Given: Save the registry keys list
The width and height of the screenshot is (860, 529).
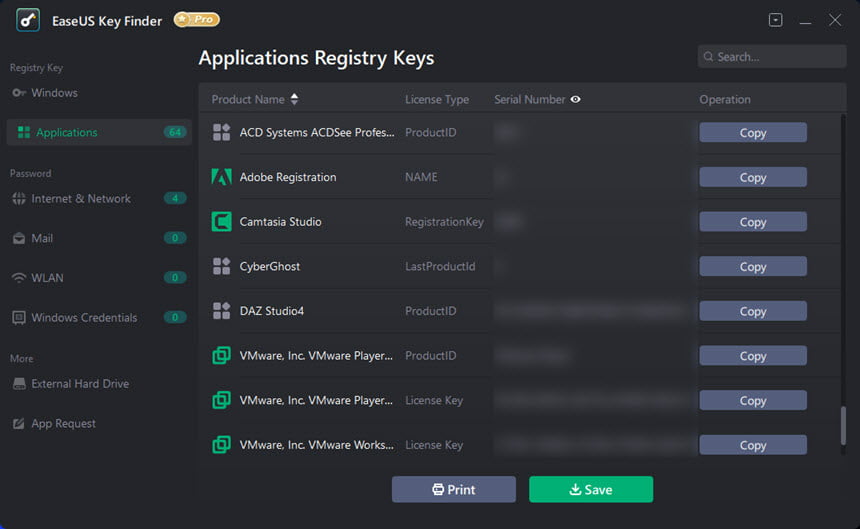Looking at the screenshot, I should [x=591, y=490].
